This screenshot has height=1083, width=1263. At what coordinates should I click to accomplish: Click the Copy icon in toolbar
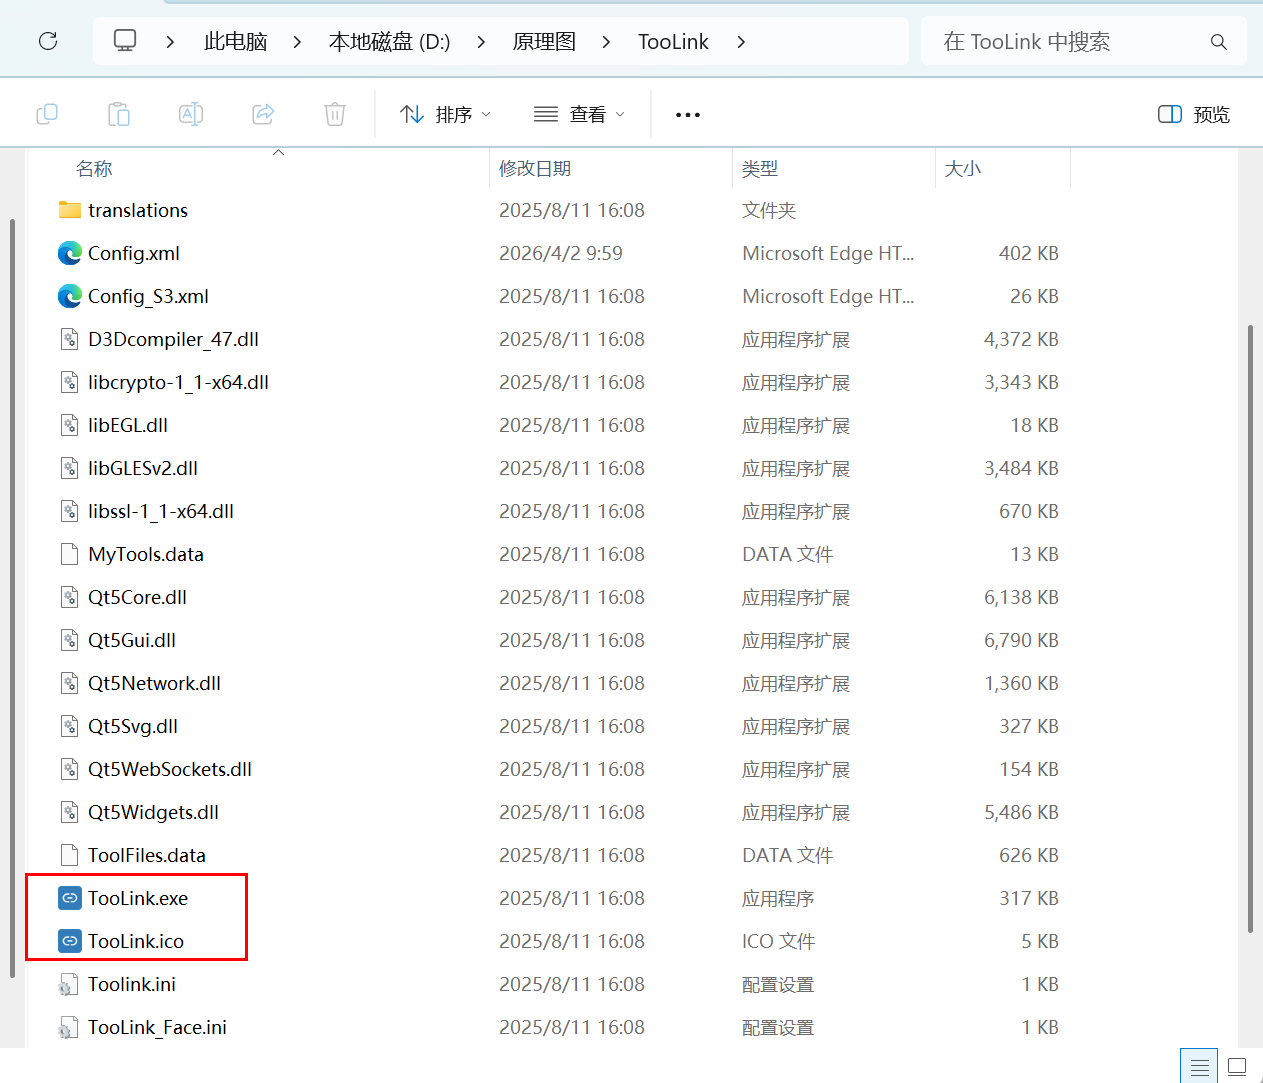47,114
